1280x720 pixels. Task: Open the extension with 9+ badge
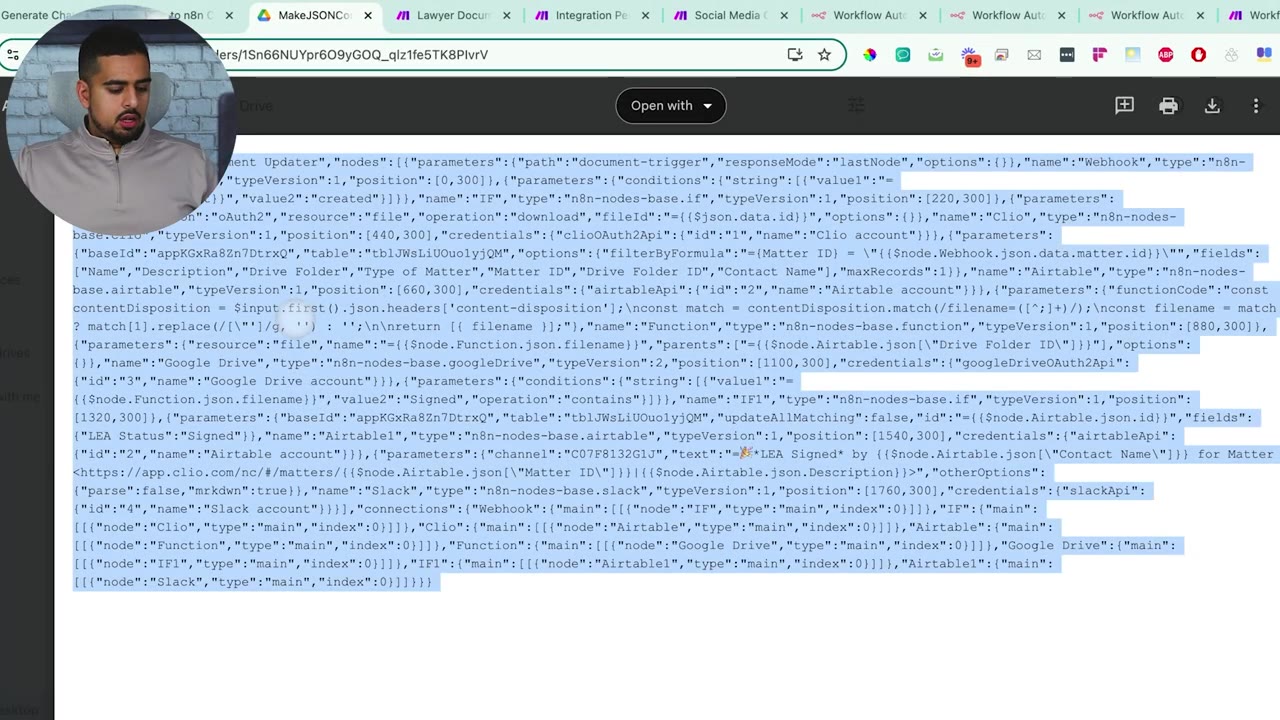point(970,56)
